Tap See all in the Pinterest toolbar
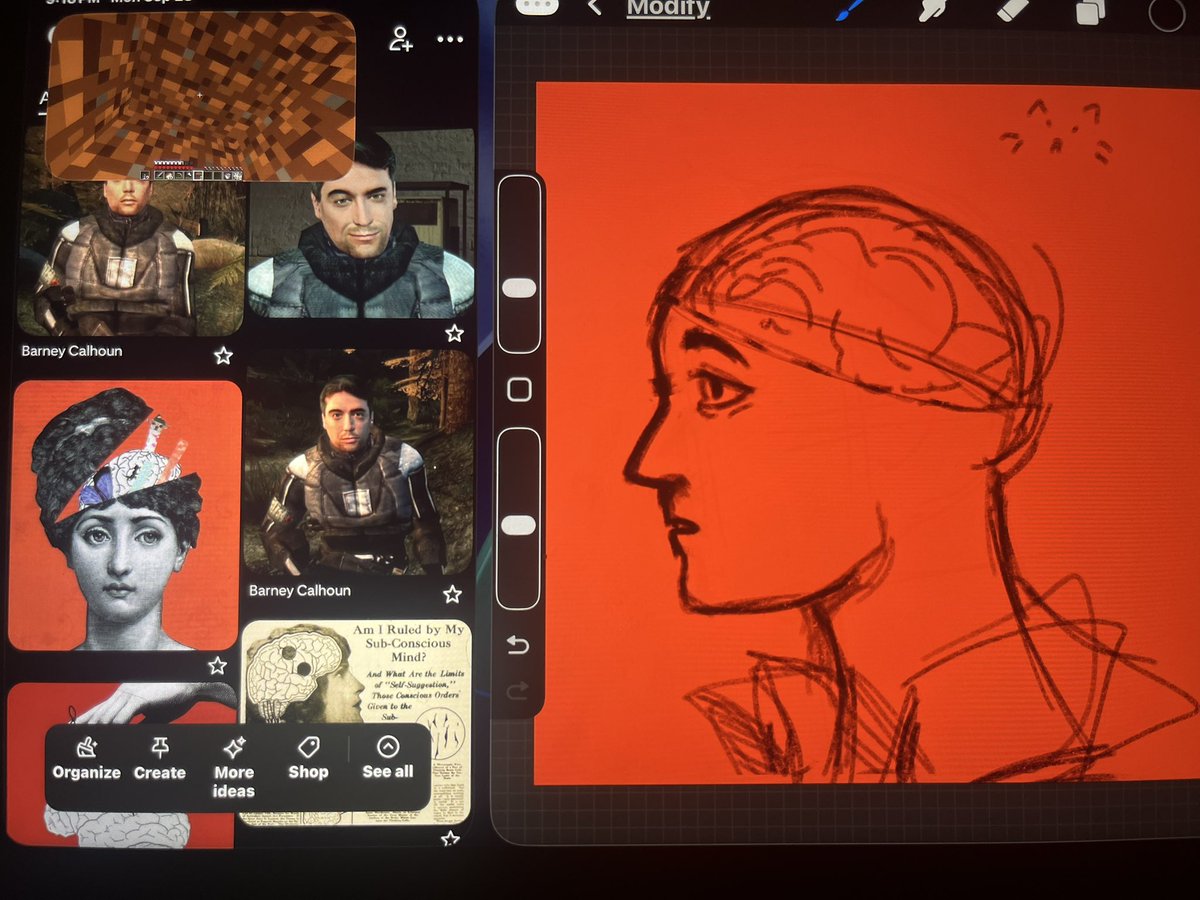Screen dimensions: 1200x900 tap(388, 760)
